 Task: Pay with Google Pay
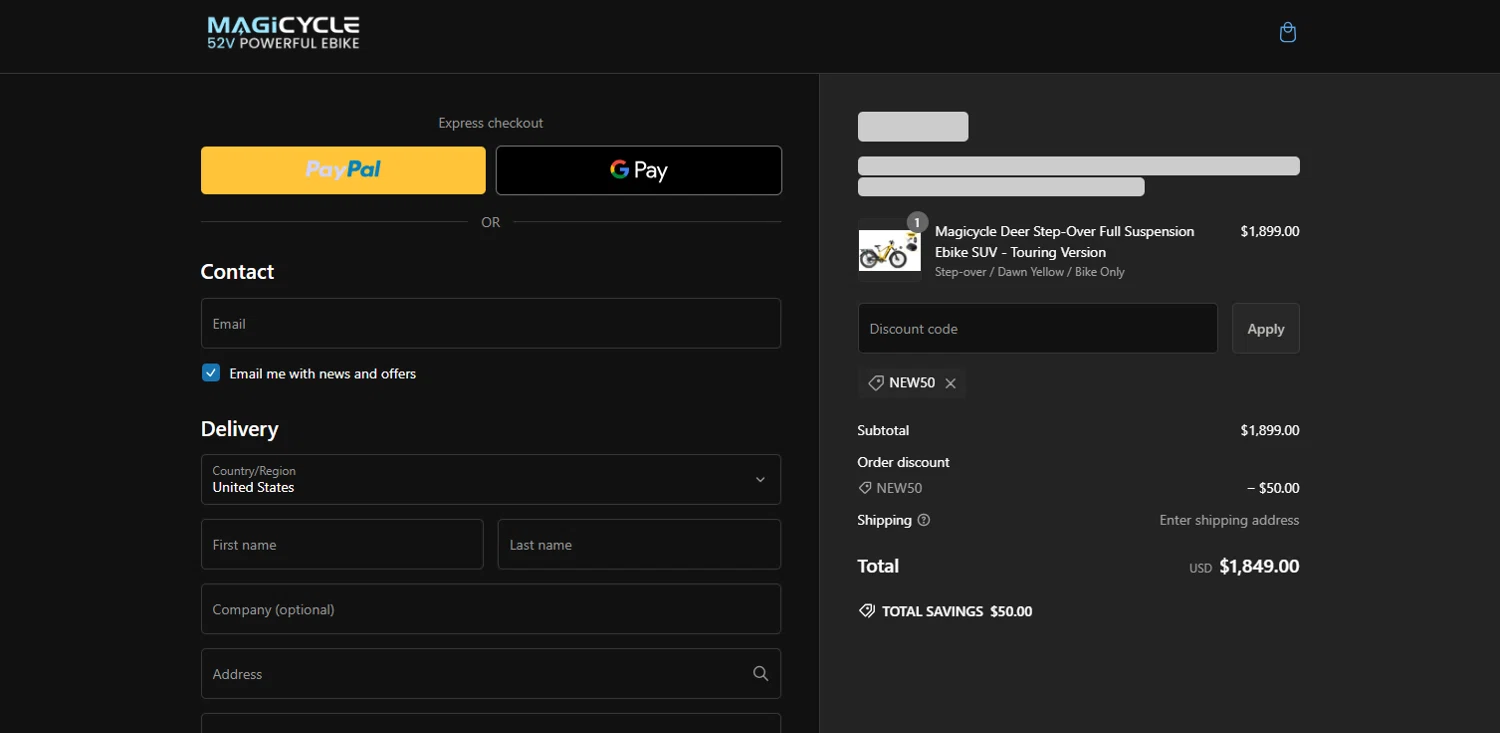[x=639, y=170]
